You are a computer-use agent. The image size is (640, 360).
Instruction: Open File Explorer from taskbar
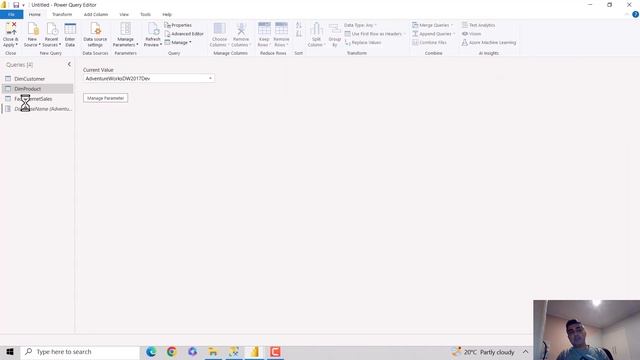coord(213,352)
